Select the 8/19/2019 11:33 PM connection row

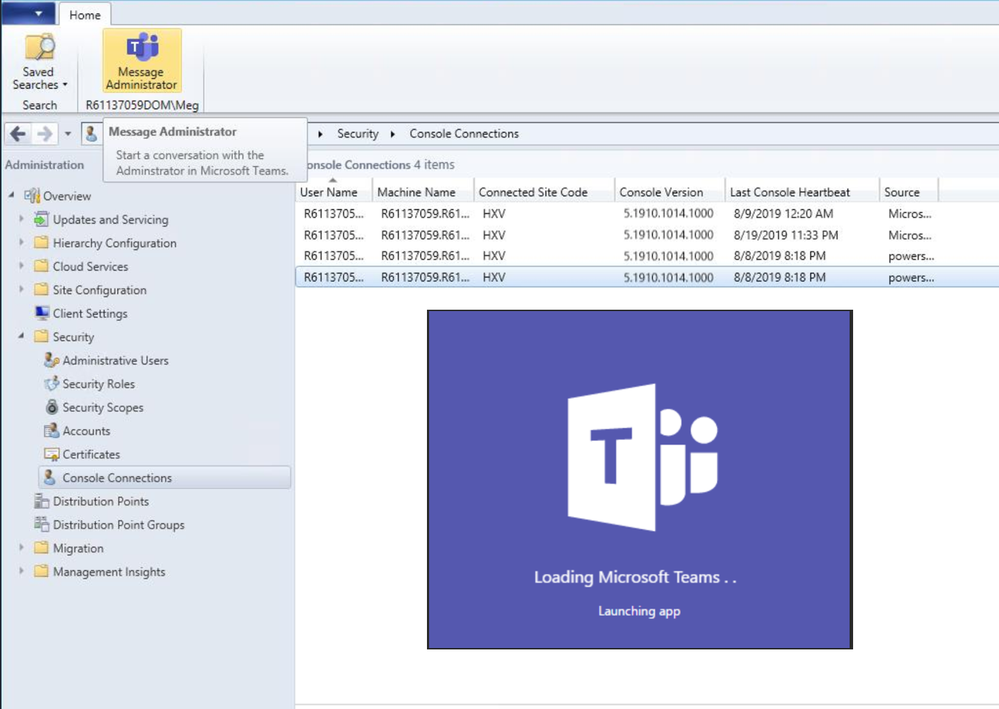647,235
